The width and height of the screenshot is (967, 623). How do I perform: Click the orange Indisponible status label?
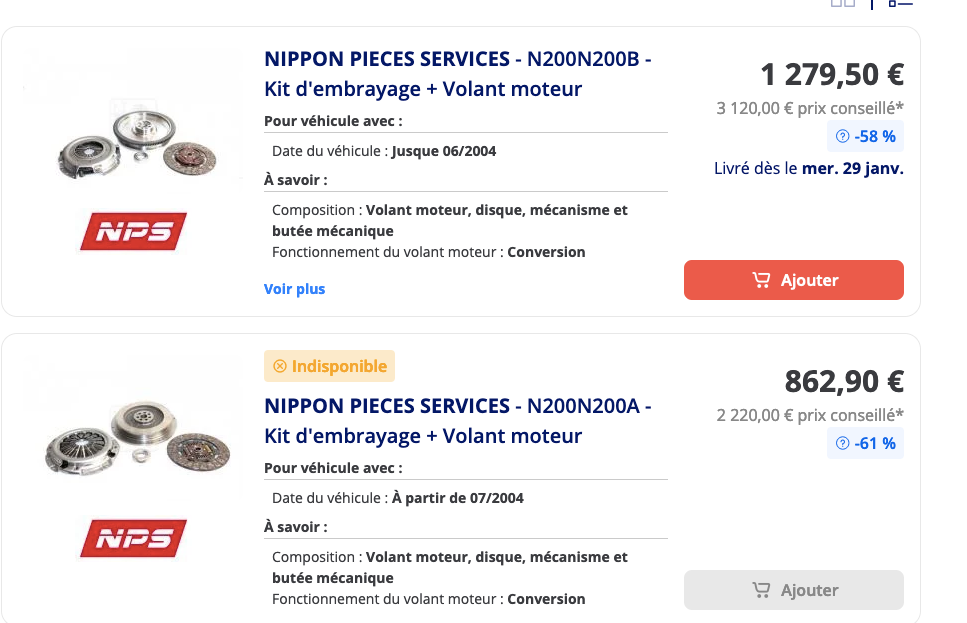(x=329, y=366)
